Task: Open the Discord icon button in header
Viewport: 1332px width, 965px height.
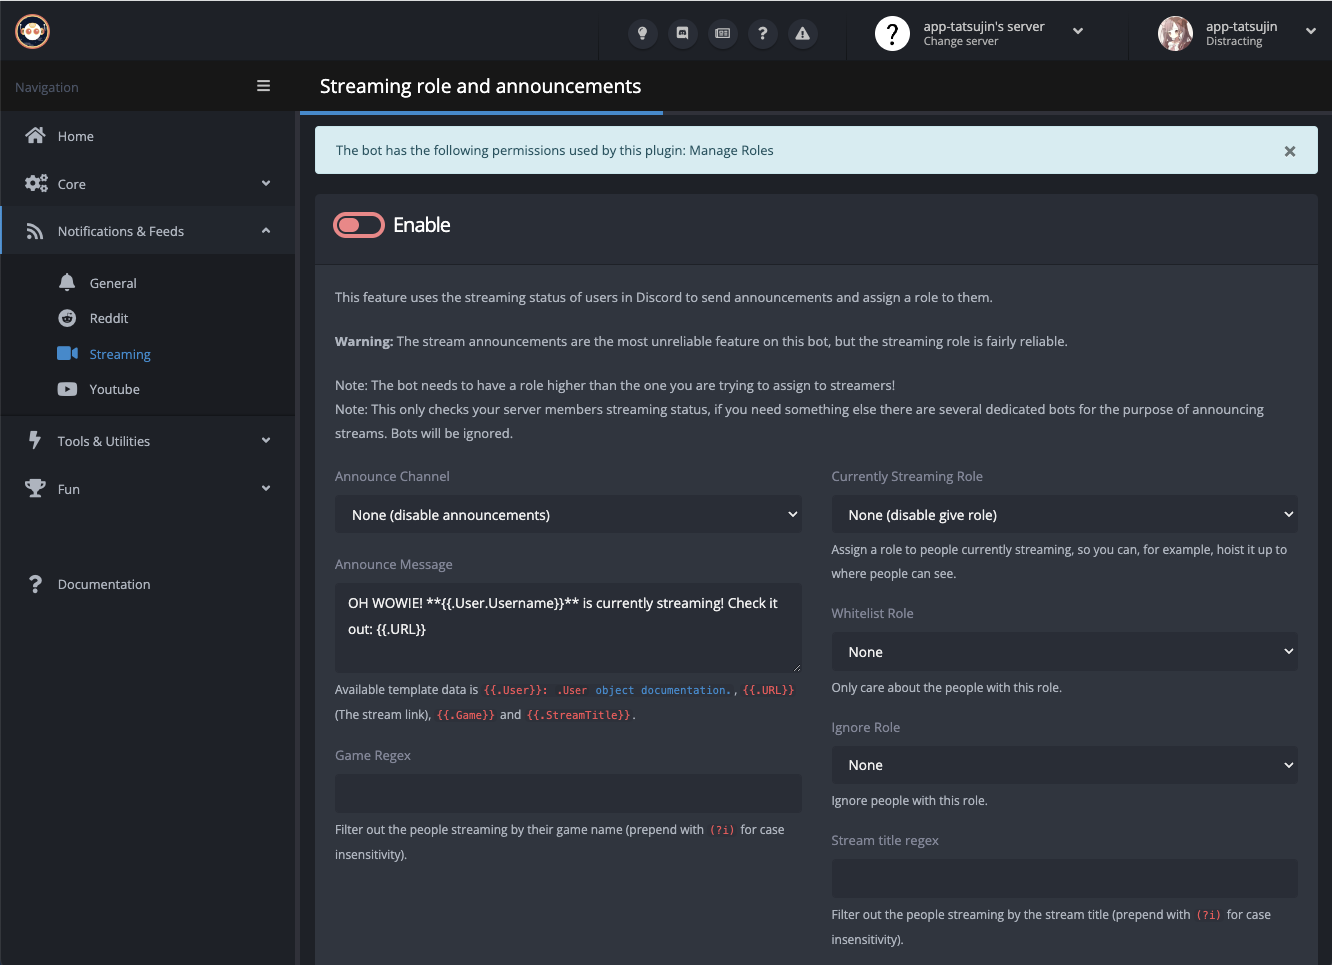Action: coord(682,33)
